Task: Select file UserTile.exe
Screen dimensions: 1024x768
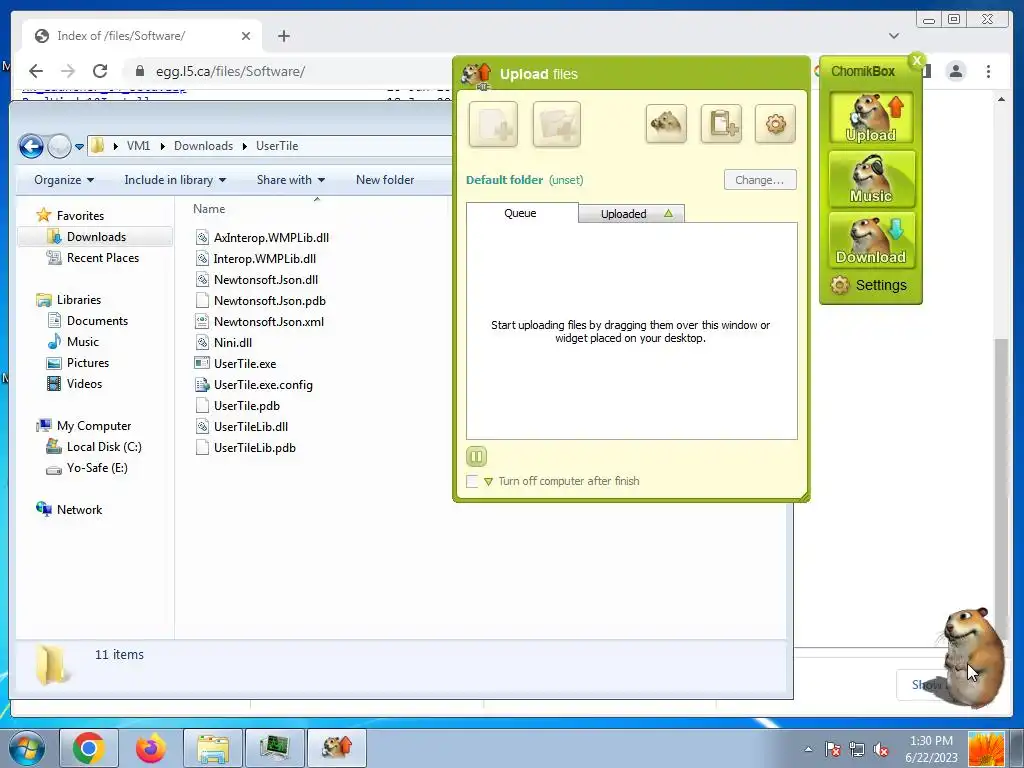Action: (245, 364)
